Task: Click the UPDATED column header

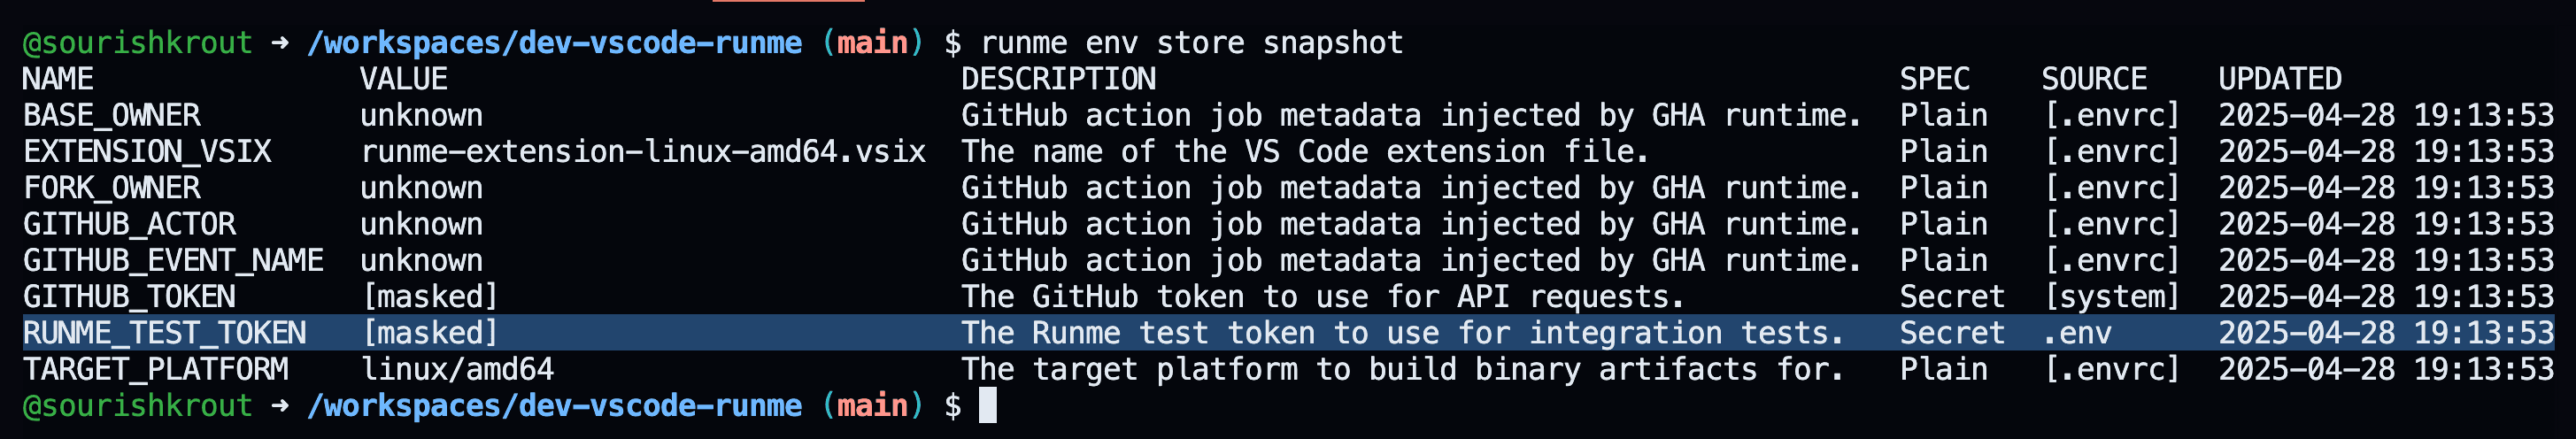Action: [2280, 79]
